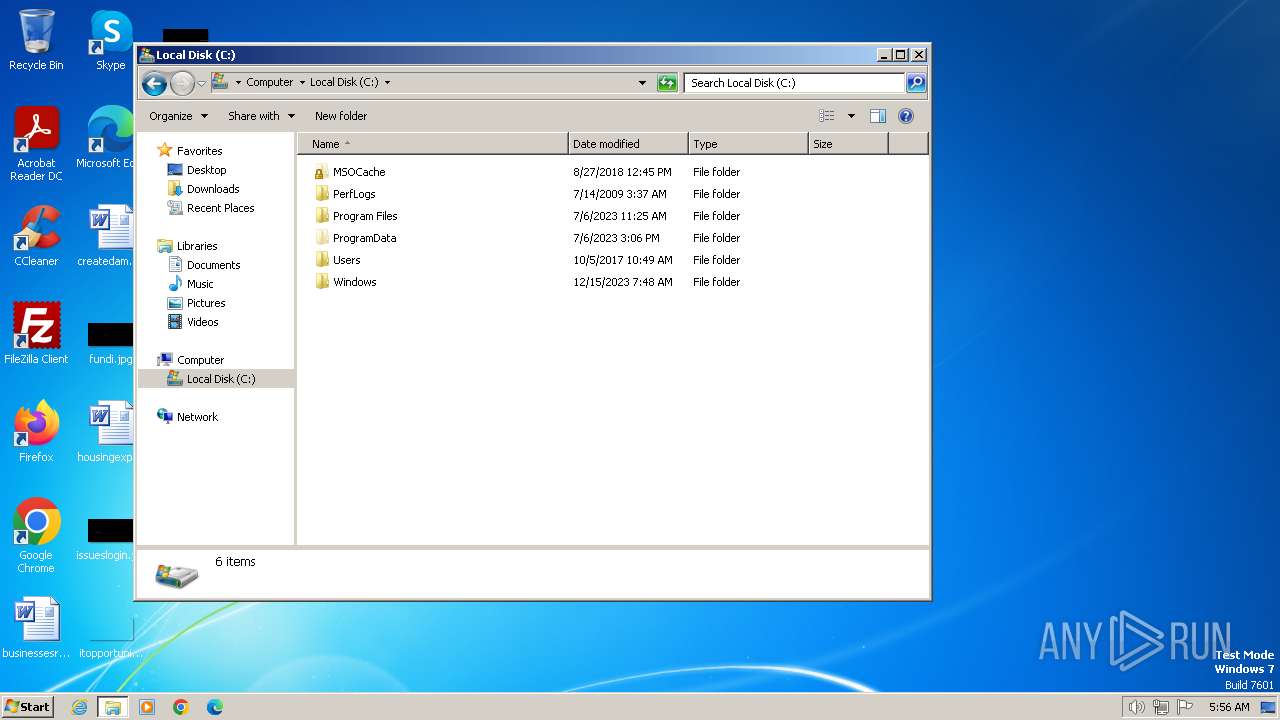Expand the Local Disk (C:) breadcrumb arrow
This screenshot has height=720, width=1280.
point(387,83)
